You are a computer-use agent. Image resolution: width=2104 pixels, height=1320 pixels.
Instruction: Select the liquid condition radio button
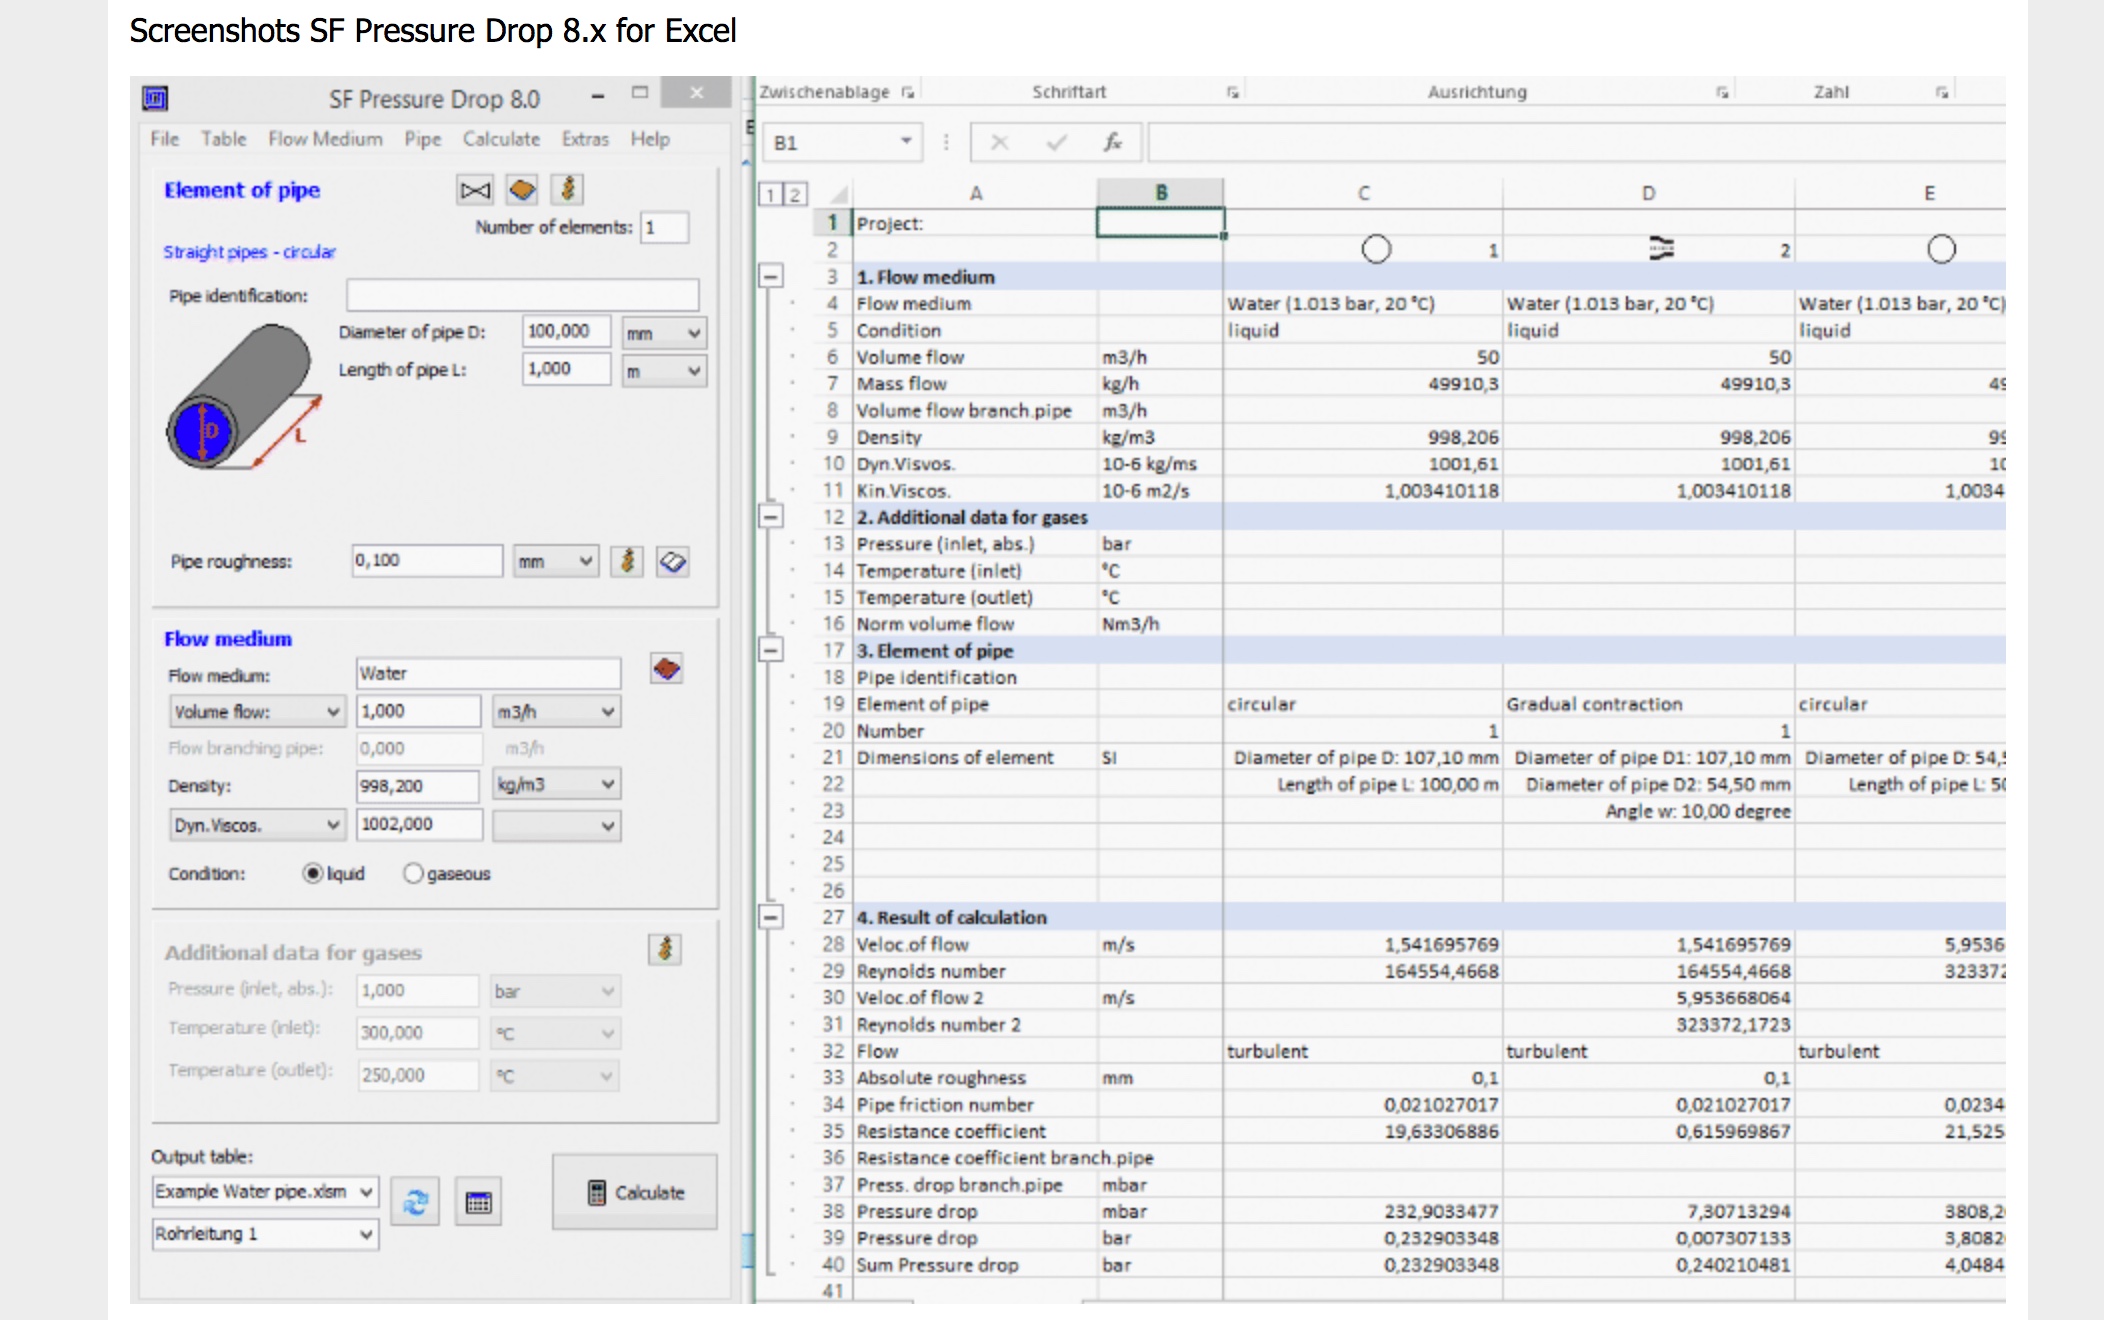click(313, 874)
